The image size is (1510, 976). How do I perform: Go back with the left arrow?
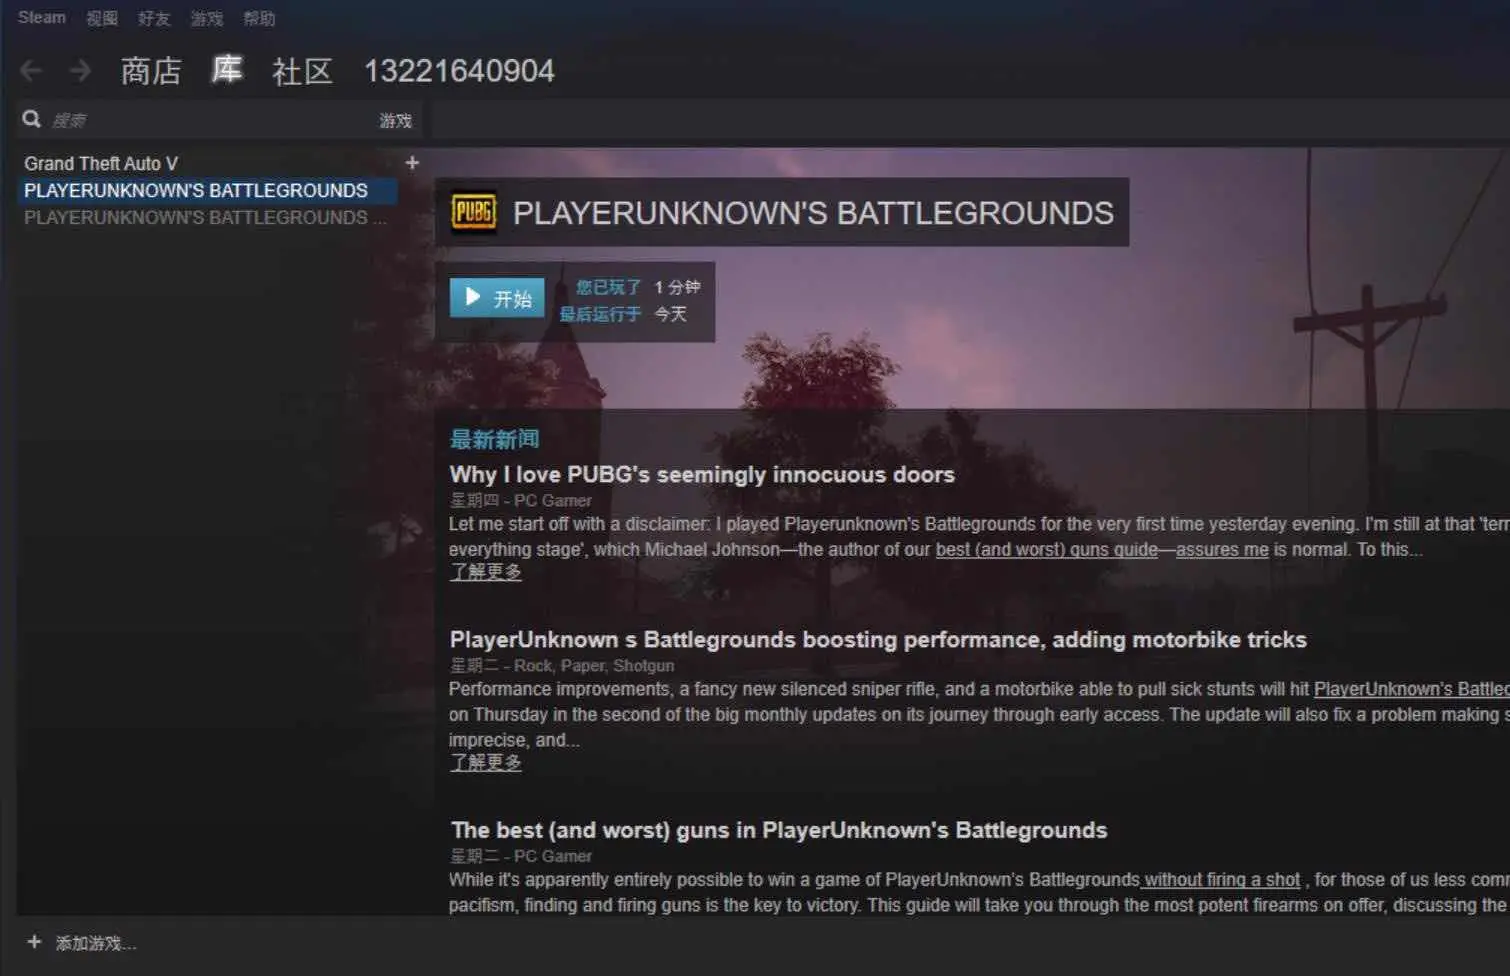pyautogui.click(x=31, y=70)
